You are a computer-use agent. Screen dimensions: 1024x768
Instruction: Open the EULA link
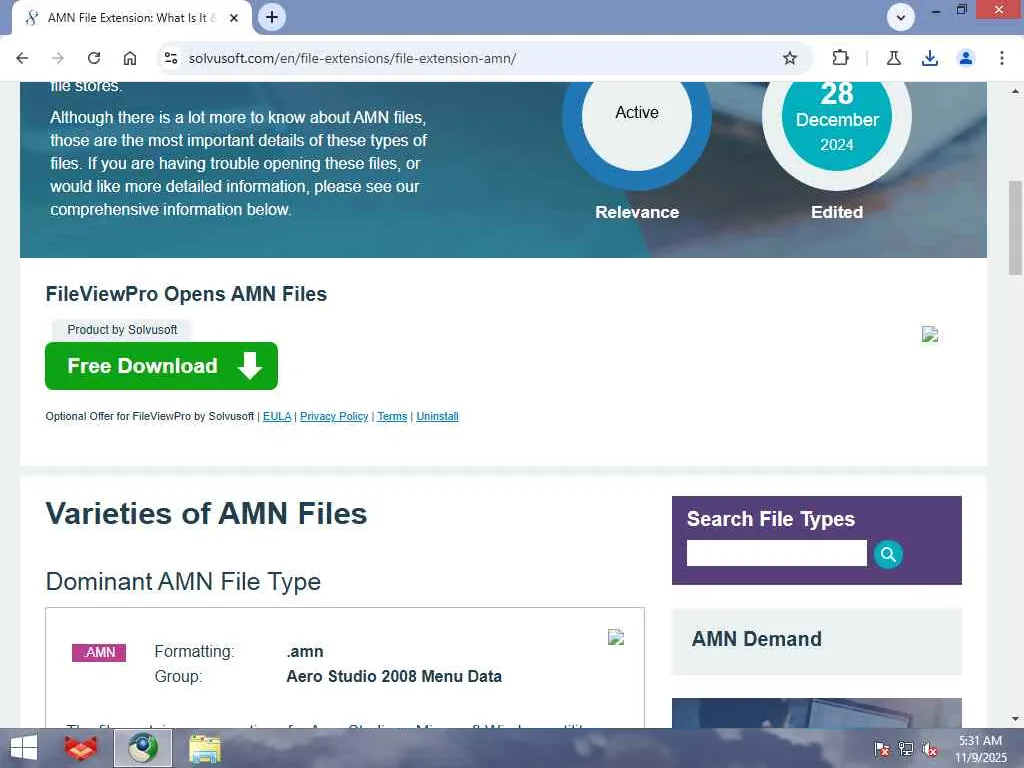277,416
